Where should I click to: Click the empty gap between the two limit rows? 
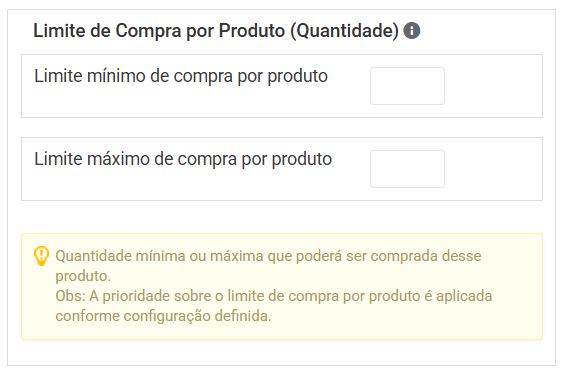click(x=282, y=127)
